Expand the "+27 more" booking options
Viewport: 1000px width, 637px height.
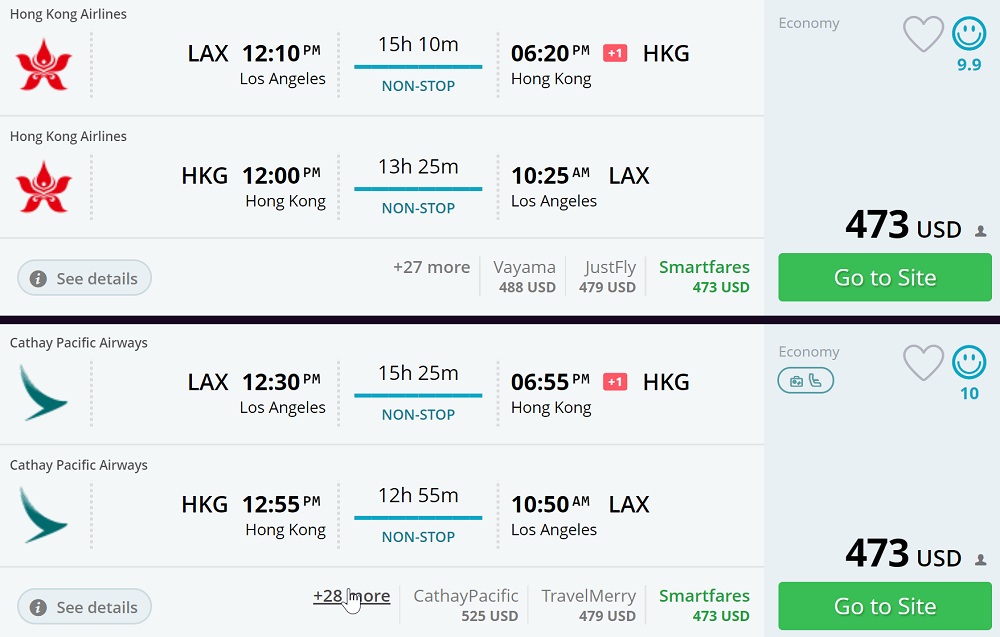pyautogui.click(x=431, y=267)
